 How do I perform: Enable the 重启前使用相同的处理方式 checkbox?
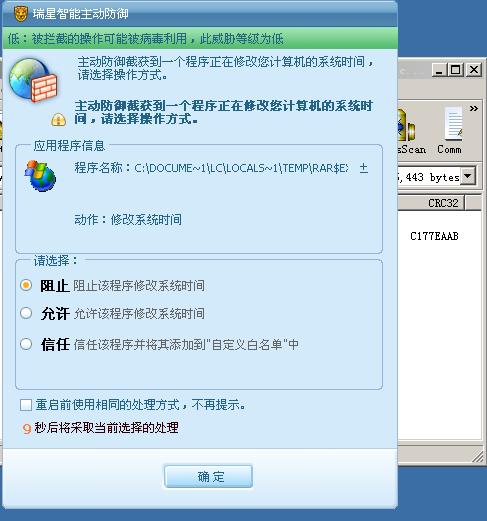coord(26,405)
